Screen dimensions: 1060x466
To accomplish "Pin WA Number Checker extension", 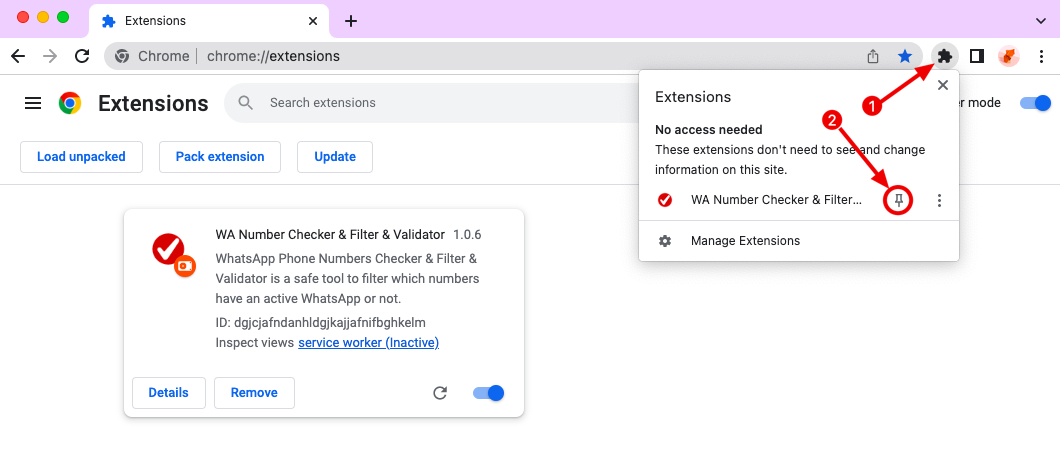I will [x=898, y=200].
